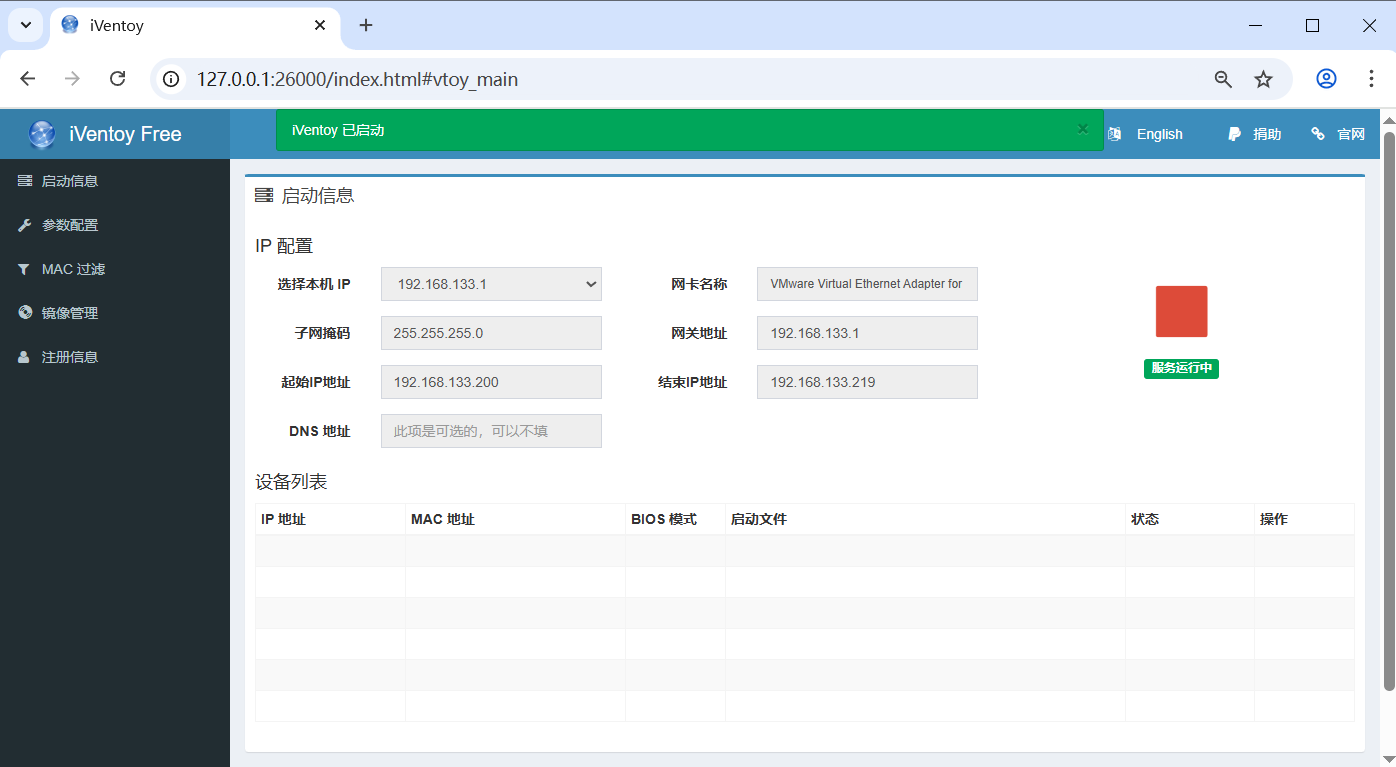This screenshot has height=767, width=1396.
Task: Open the 选择本机 IP dropdown
Action: 491,284
